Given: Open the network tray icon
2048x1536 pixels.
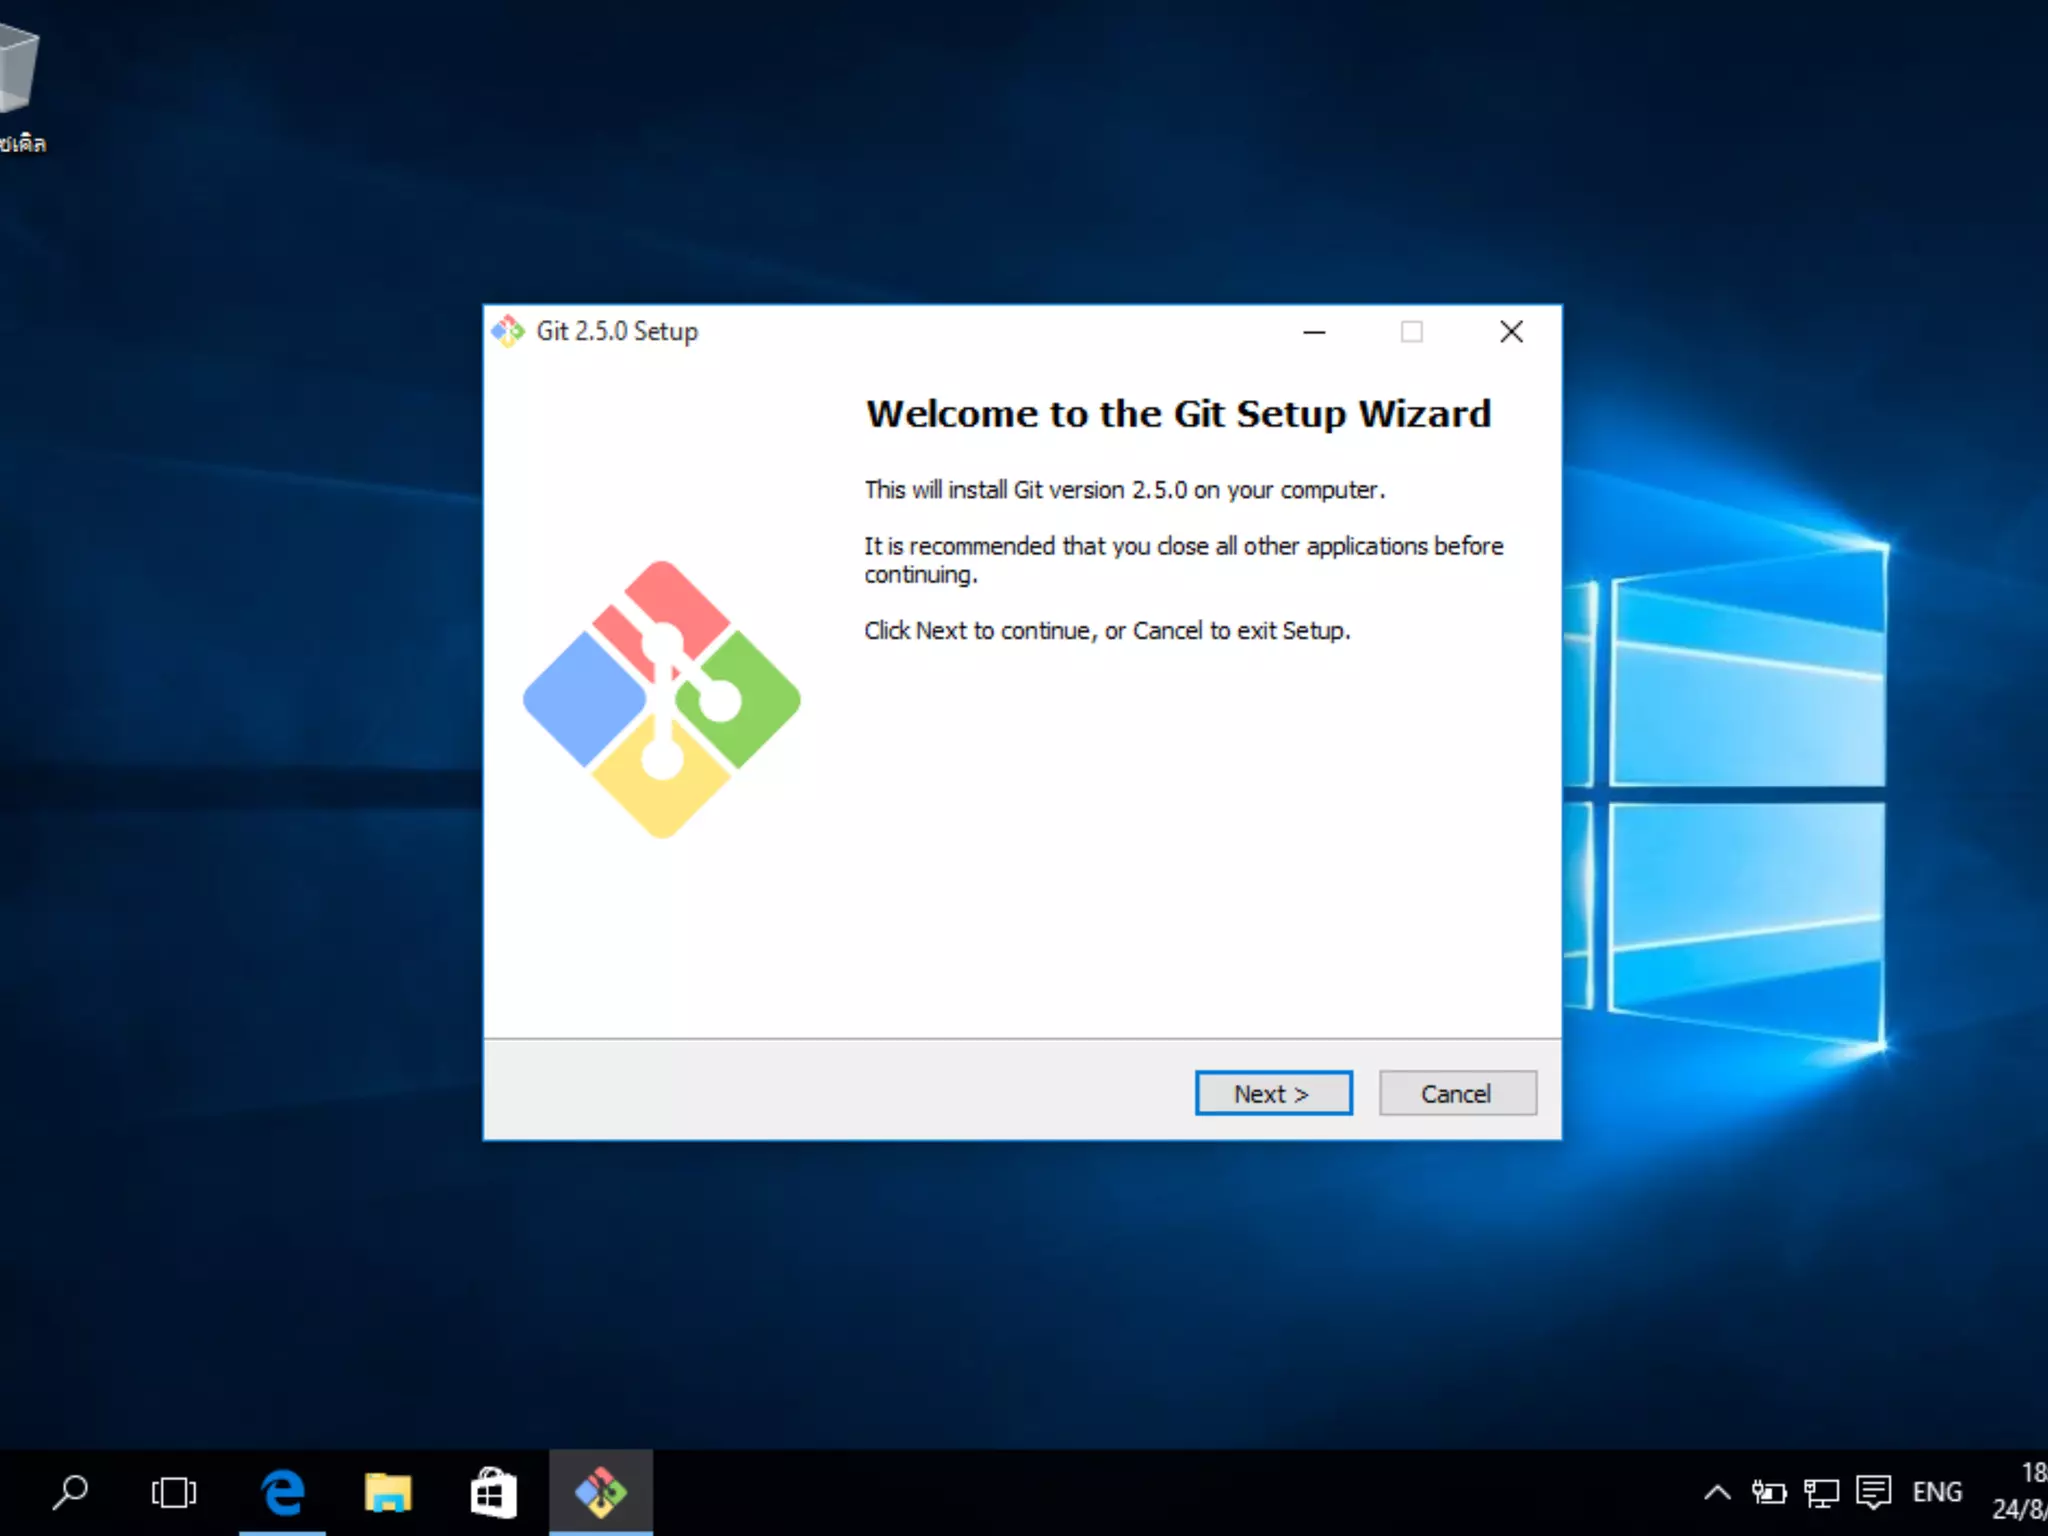Looking at the screenshot, I should [1820, 1492].
